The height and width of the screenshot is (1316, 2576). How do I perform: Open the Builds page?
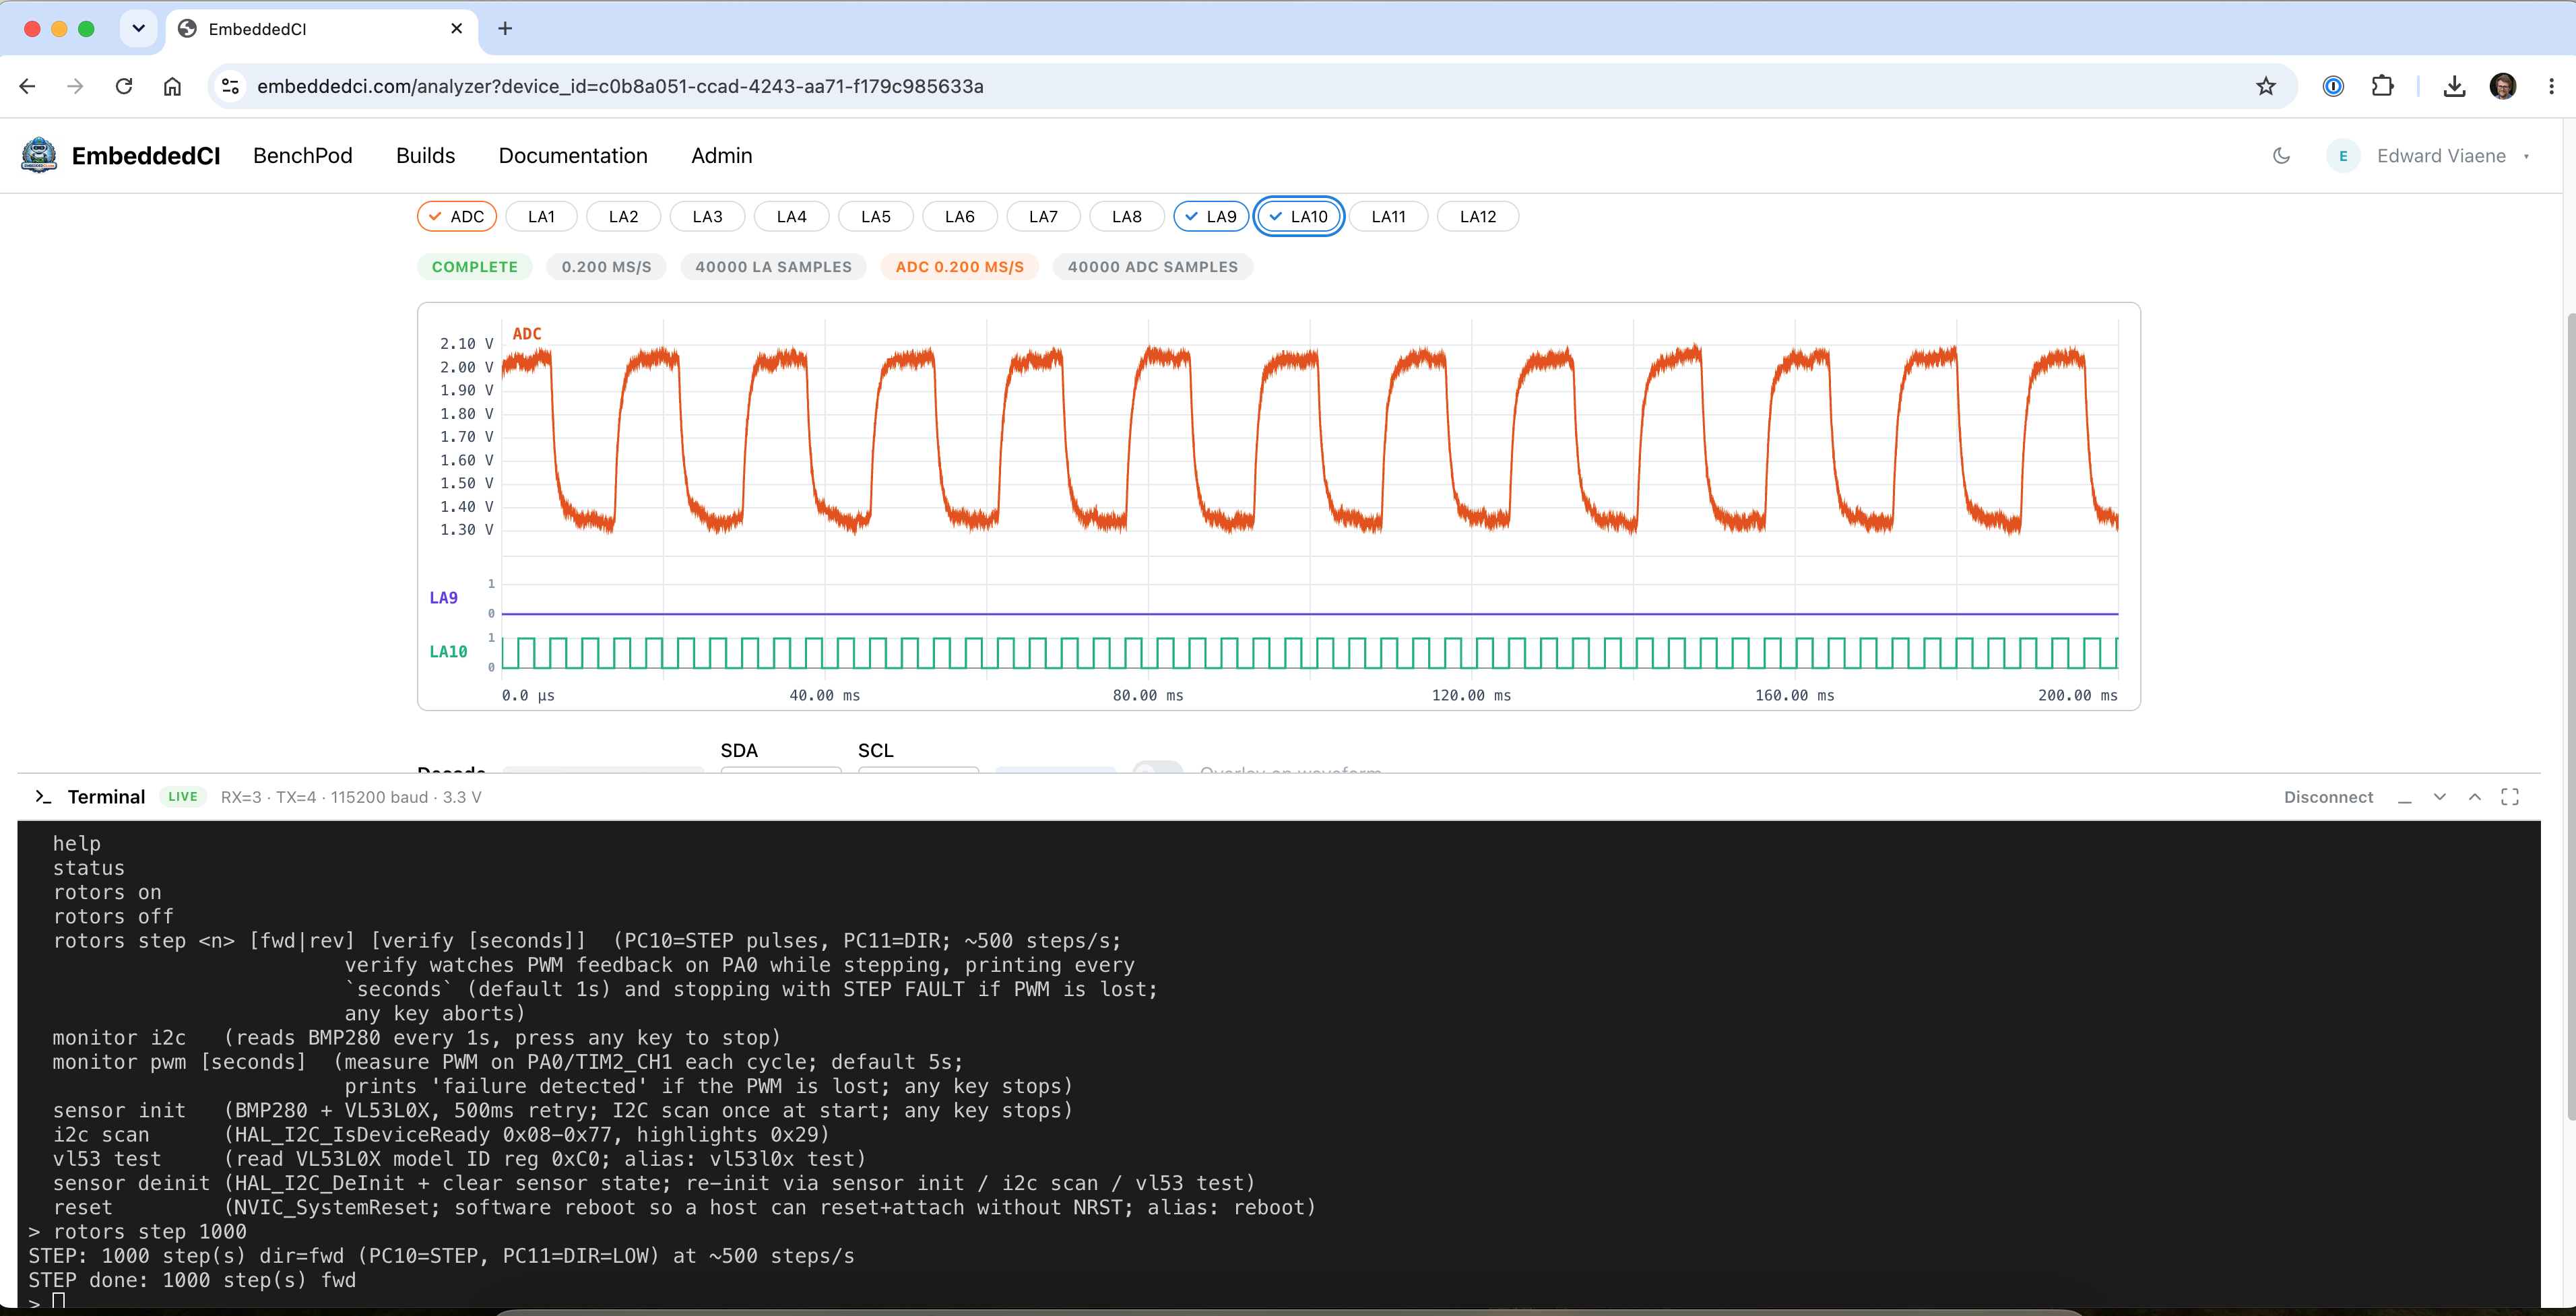pos(425,156)
